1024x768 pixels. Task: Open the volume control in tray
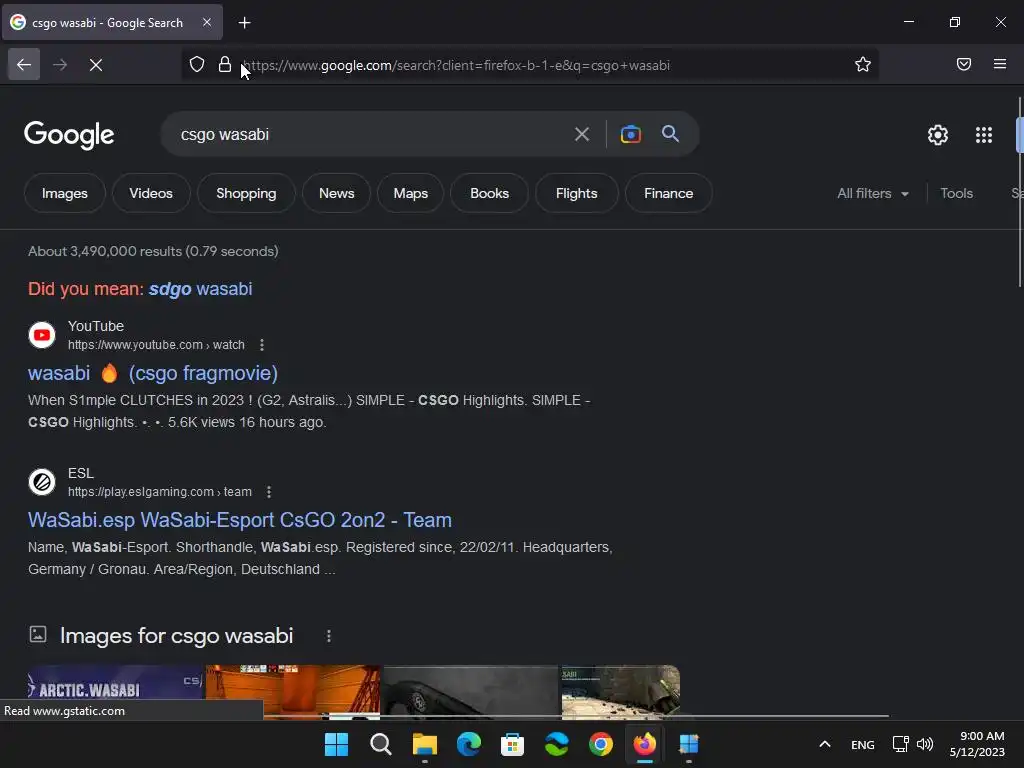coord(925,744)
